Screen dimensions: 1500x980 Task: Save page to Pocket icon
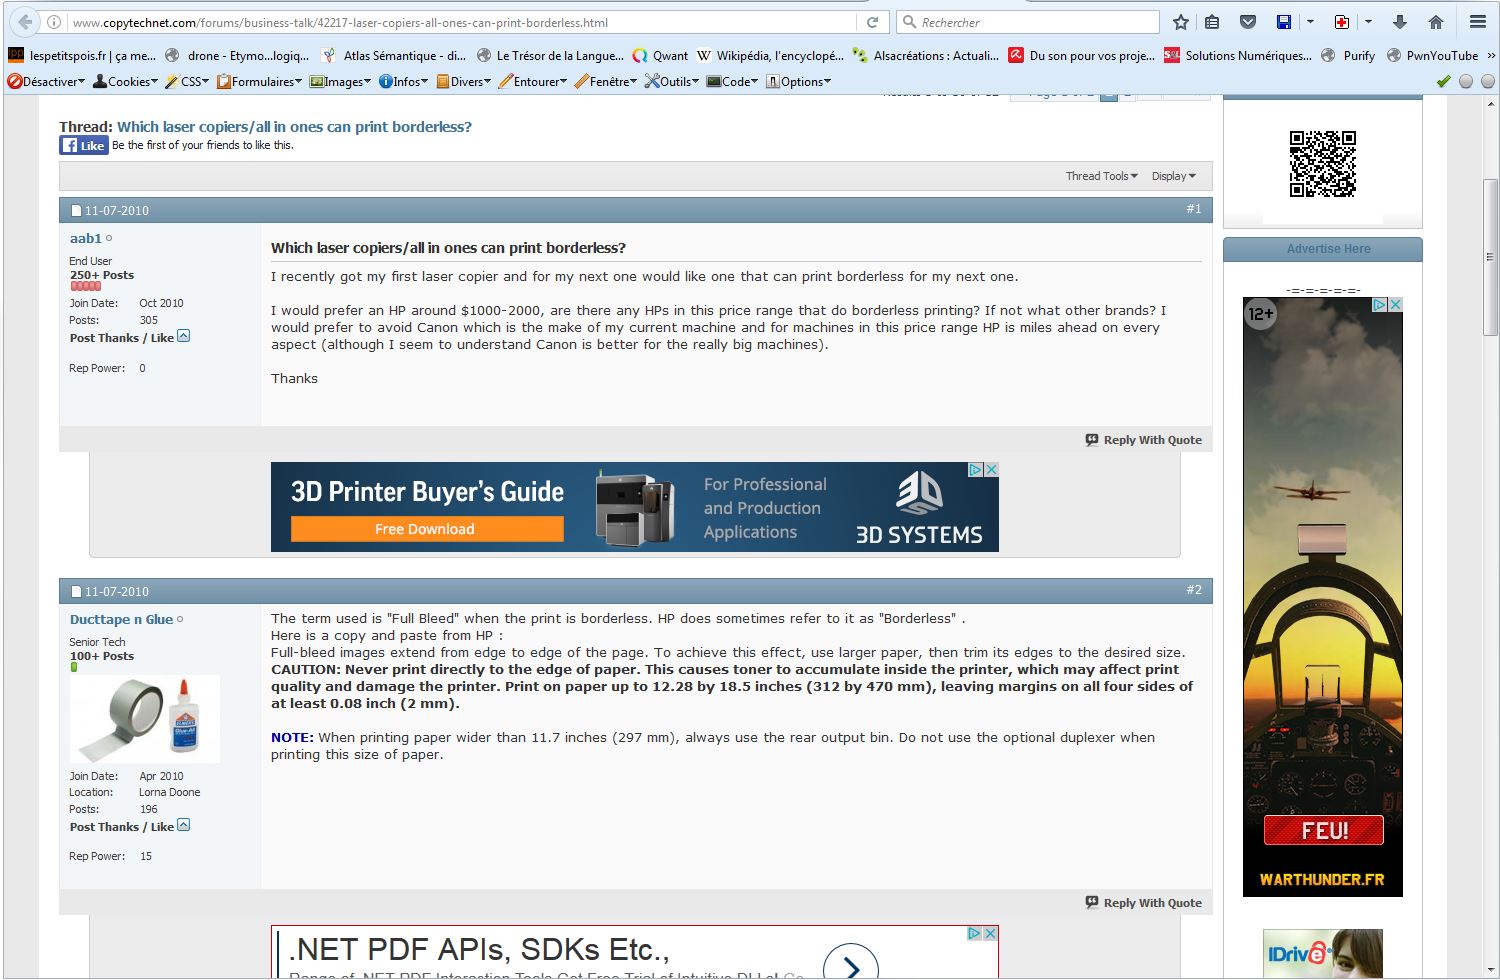1248,22
